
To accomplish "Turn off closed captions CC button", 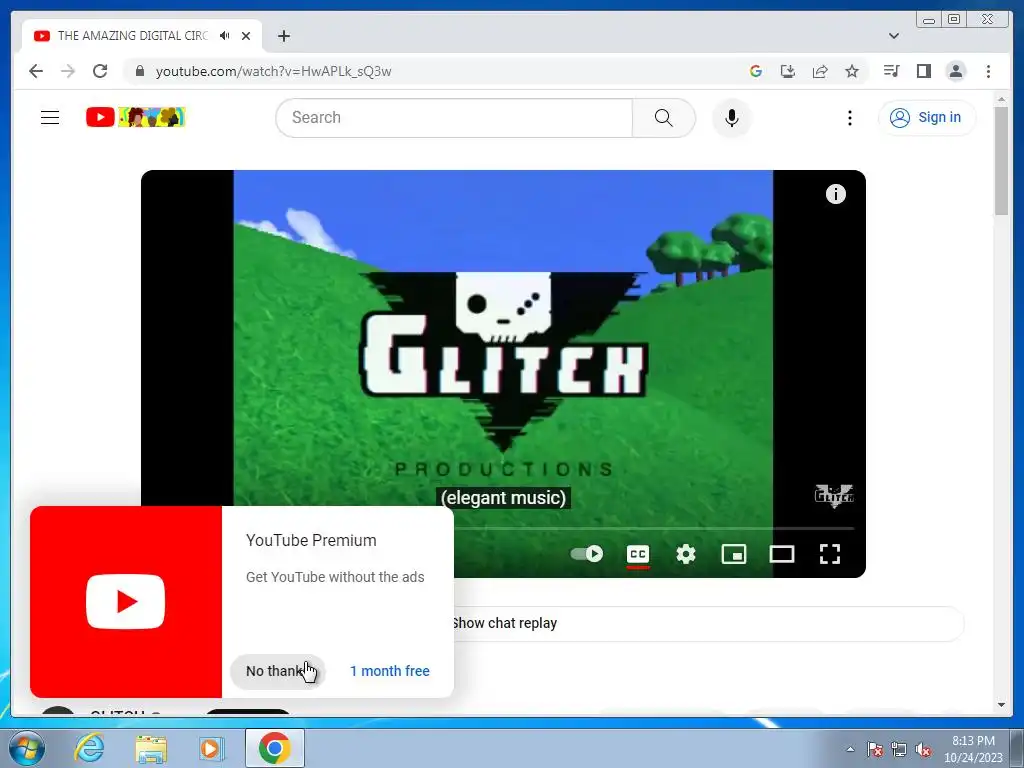I will pos(638,554).
